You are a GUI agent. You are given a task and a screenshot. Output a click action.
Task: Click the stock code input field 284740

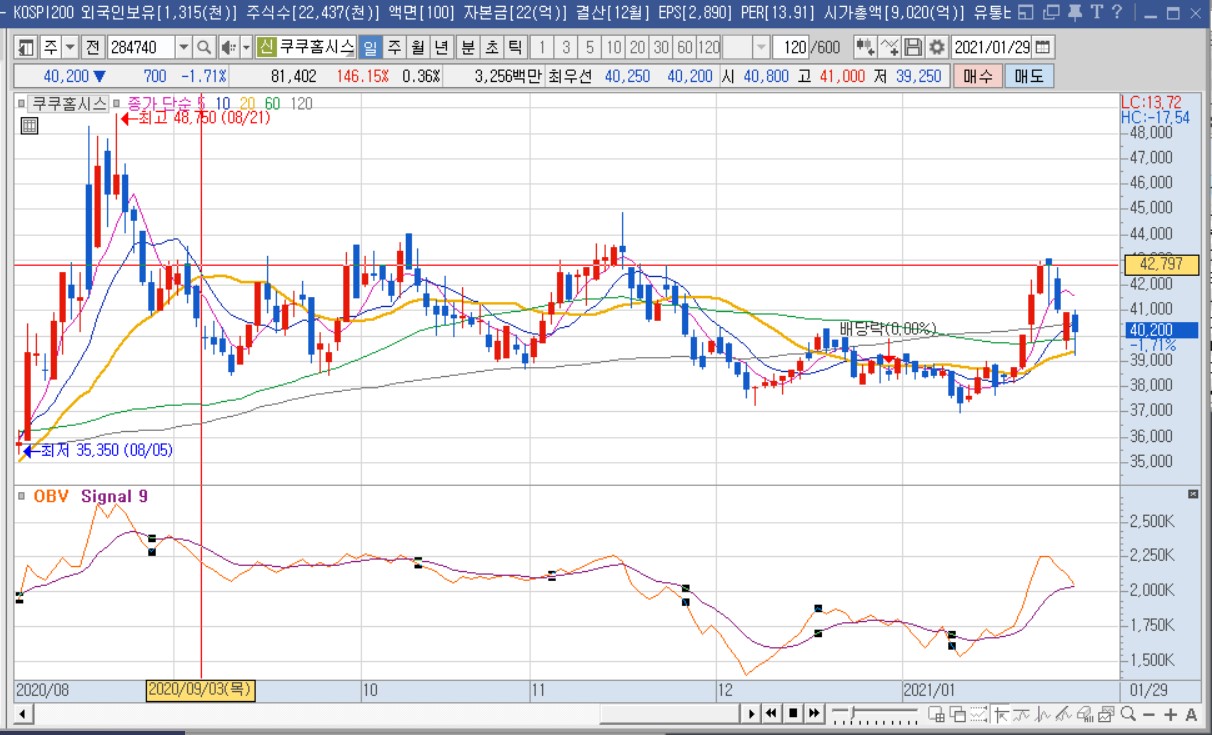(142, 48)
